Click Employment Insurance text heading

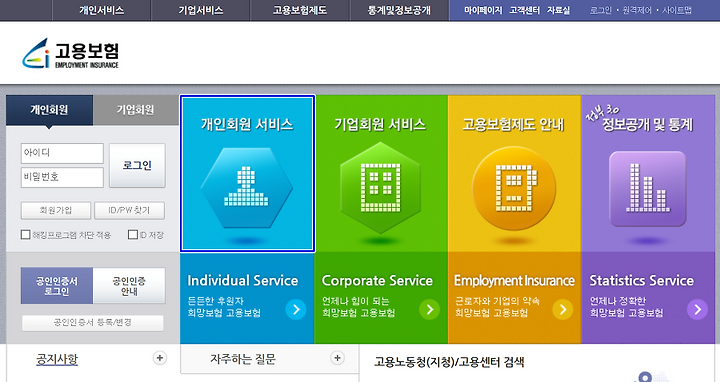[514, 281]
